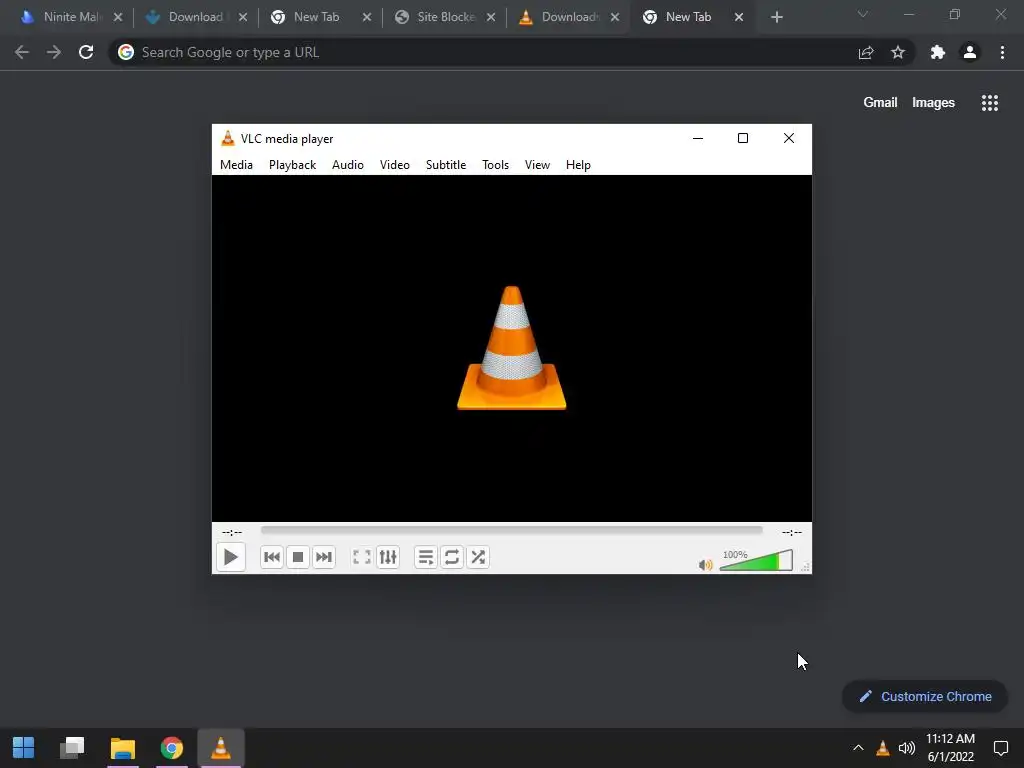
Task: Open Chrome profile avatar menu
Action: 970,52
